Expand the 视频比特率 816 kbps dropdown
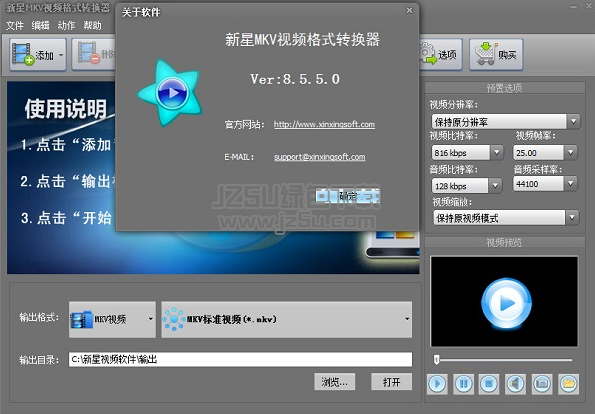Viewport: 595px width, 414px height. (x=496, y=153)
